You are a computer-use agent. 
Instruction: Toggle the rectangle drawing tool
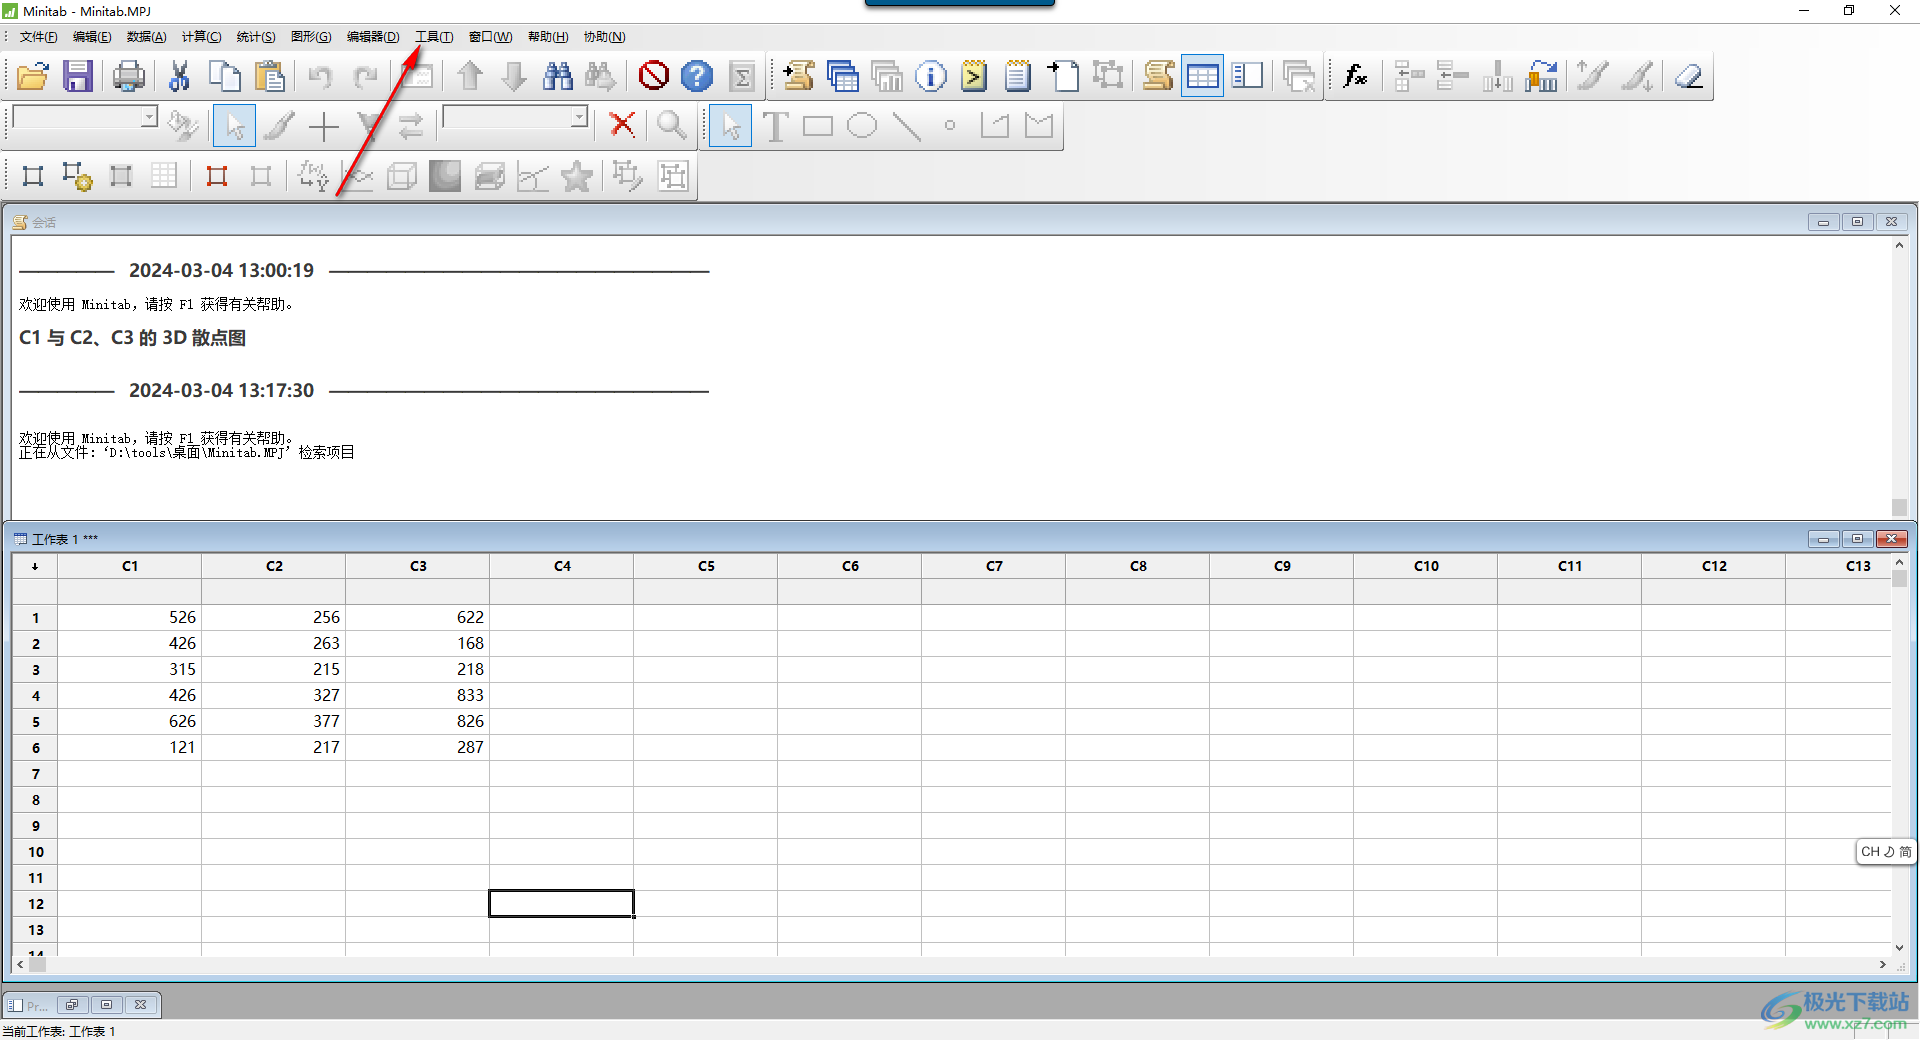(818, 126)
